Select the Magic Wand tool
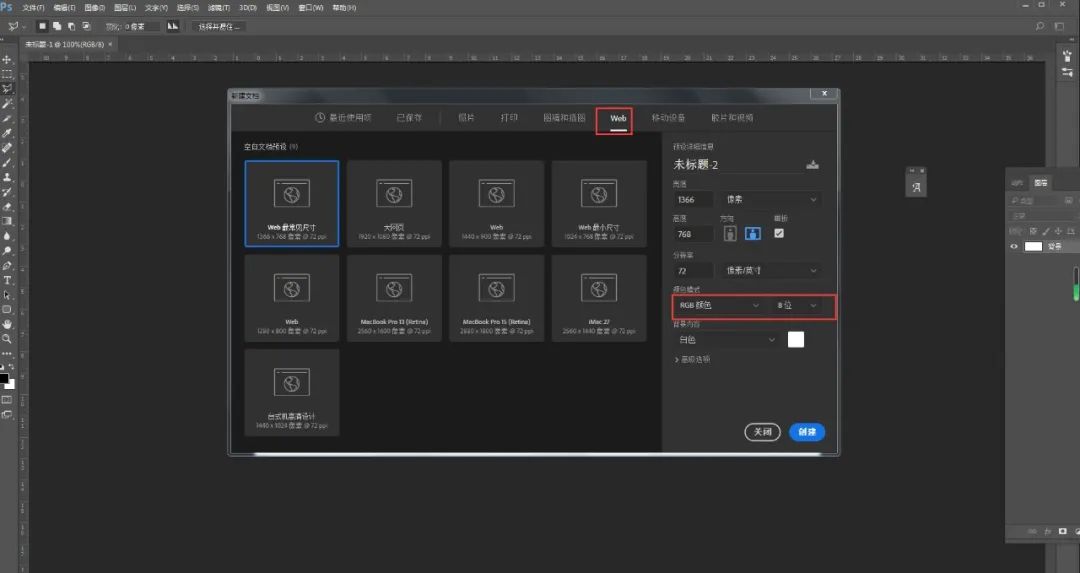 pos(7,103)
